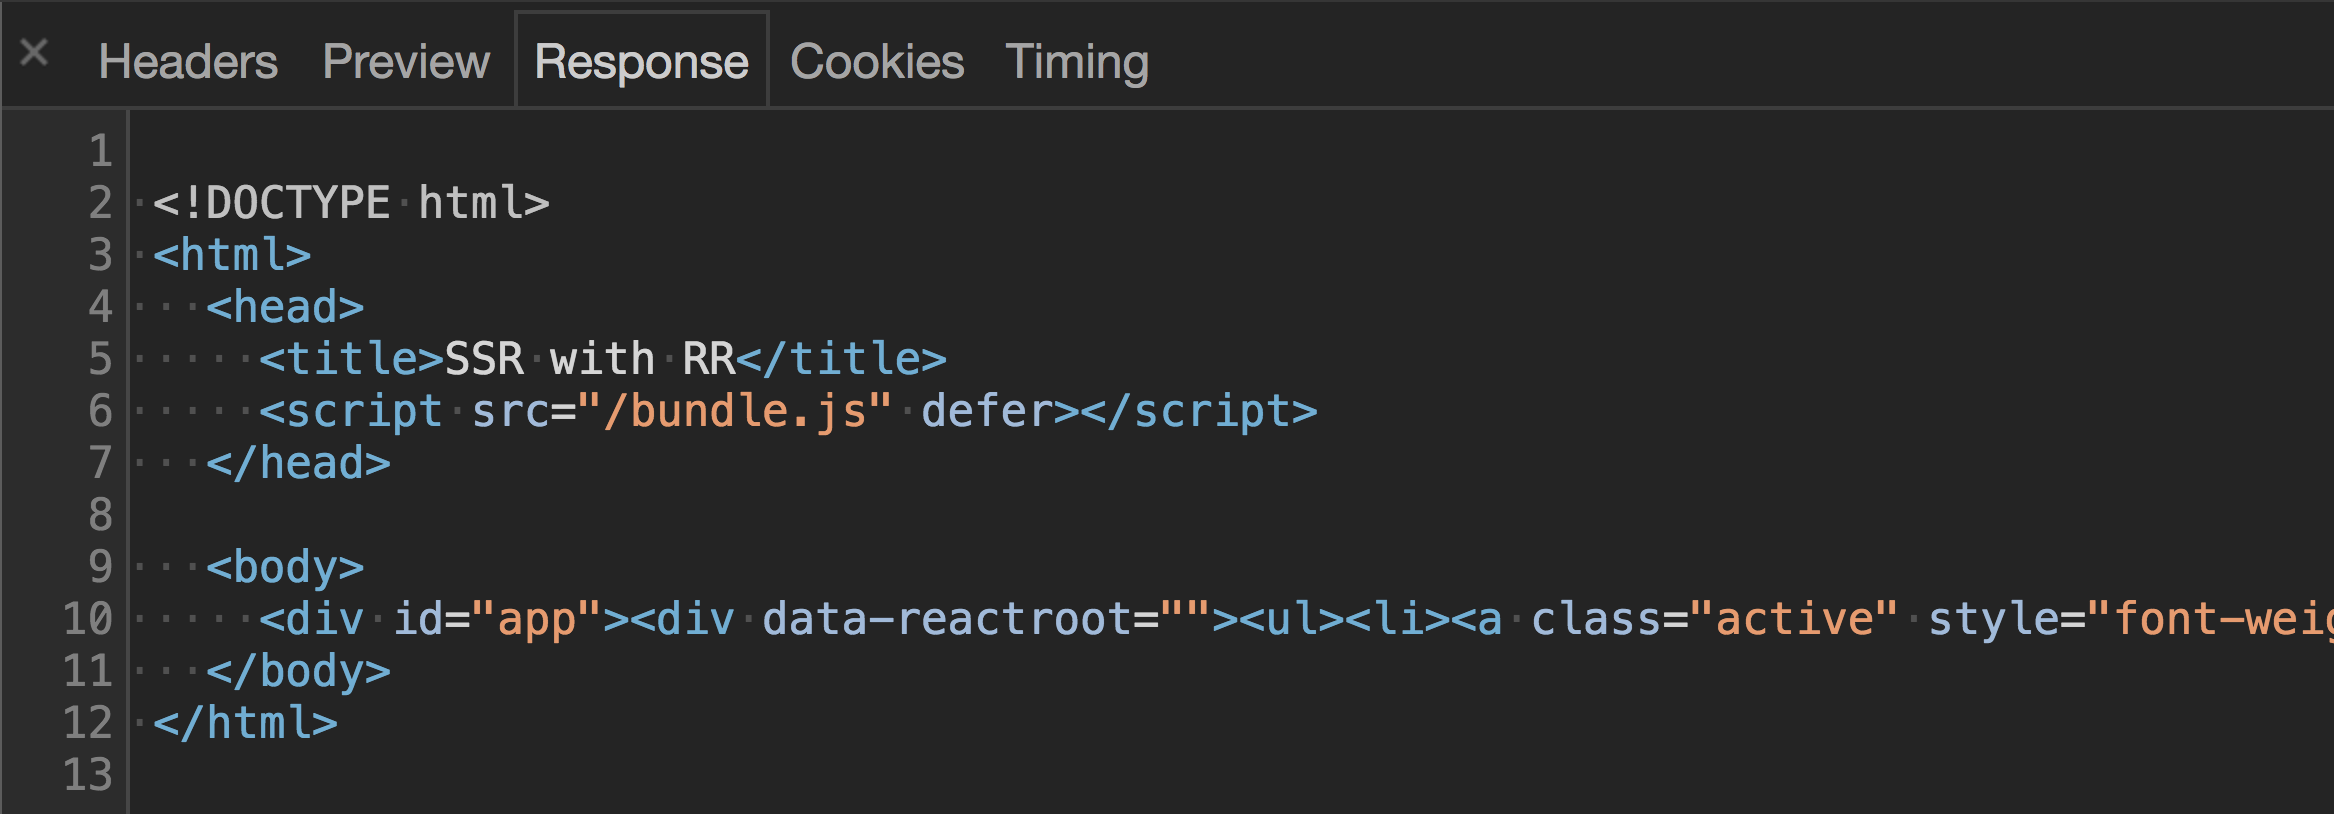This screenshot has height=814, width=2334.
Task: Click the opening html tag on line 3
Action: point(232,256)
